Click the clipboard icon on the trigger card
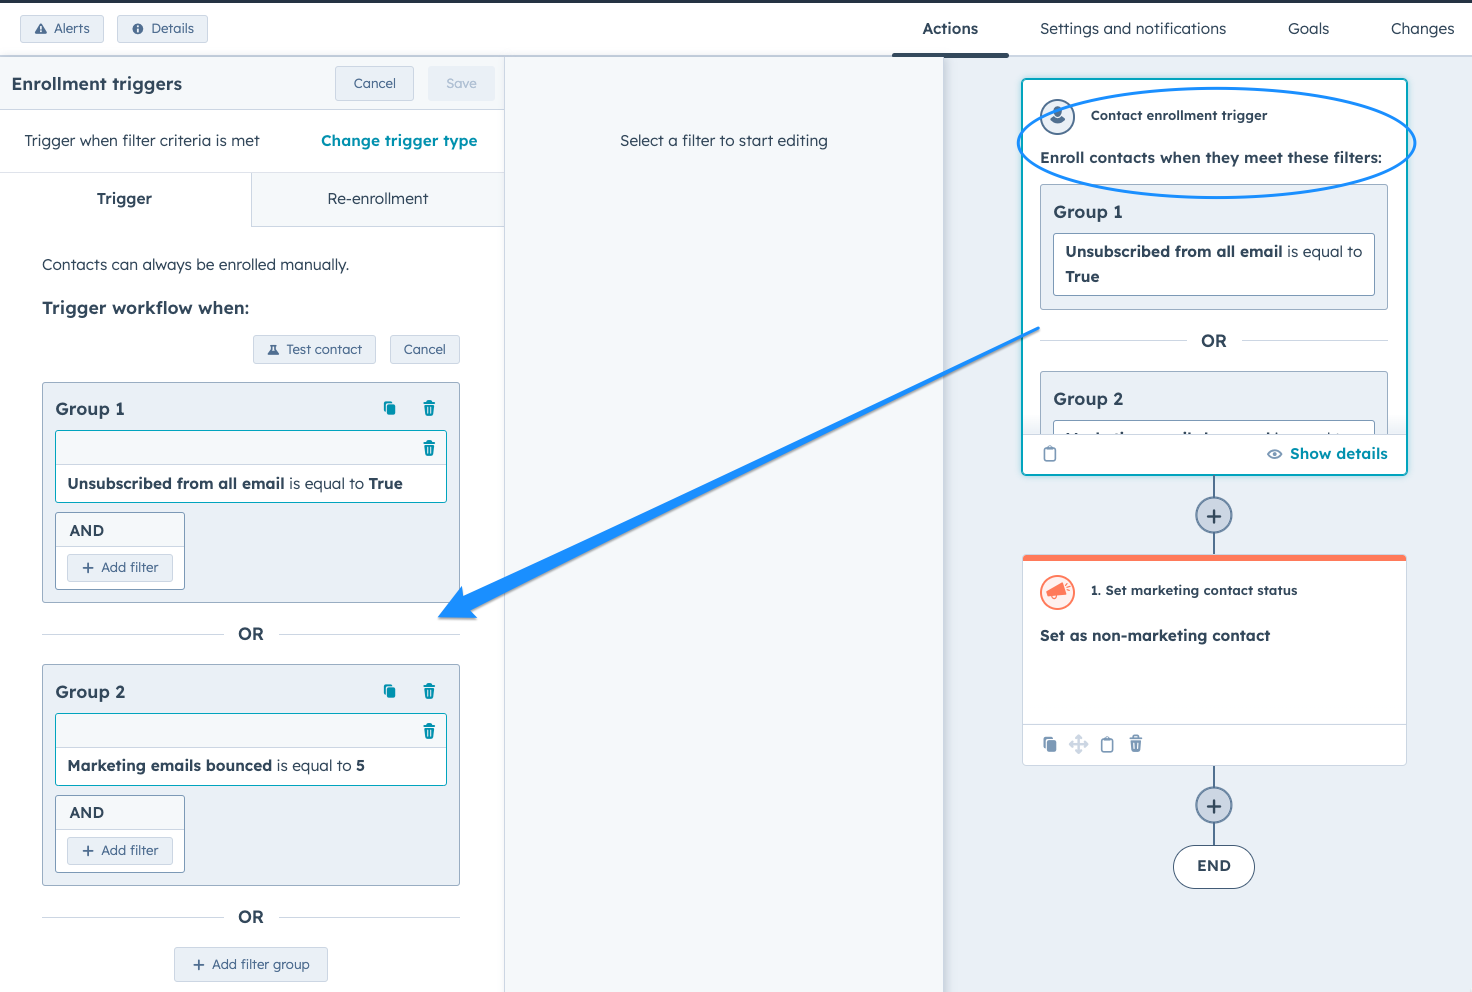The width and height of the screenshot is (1472, 992). click(1049, 453)
